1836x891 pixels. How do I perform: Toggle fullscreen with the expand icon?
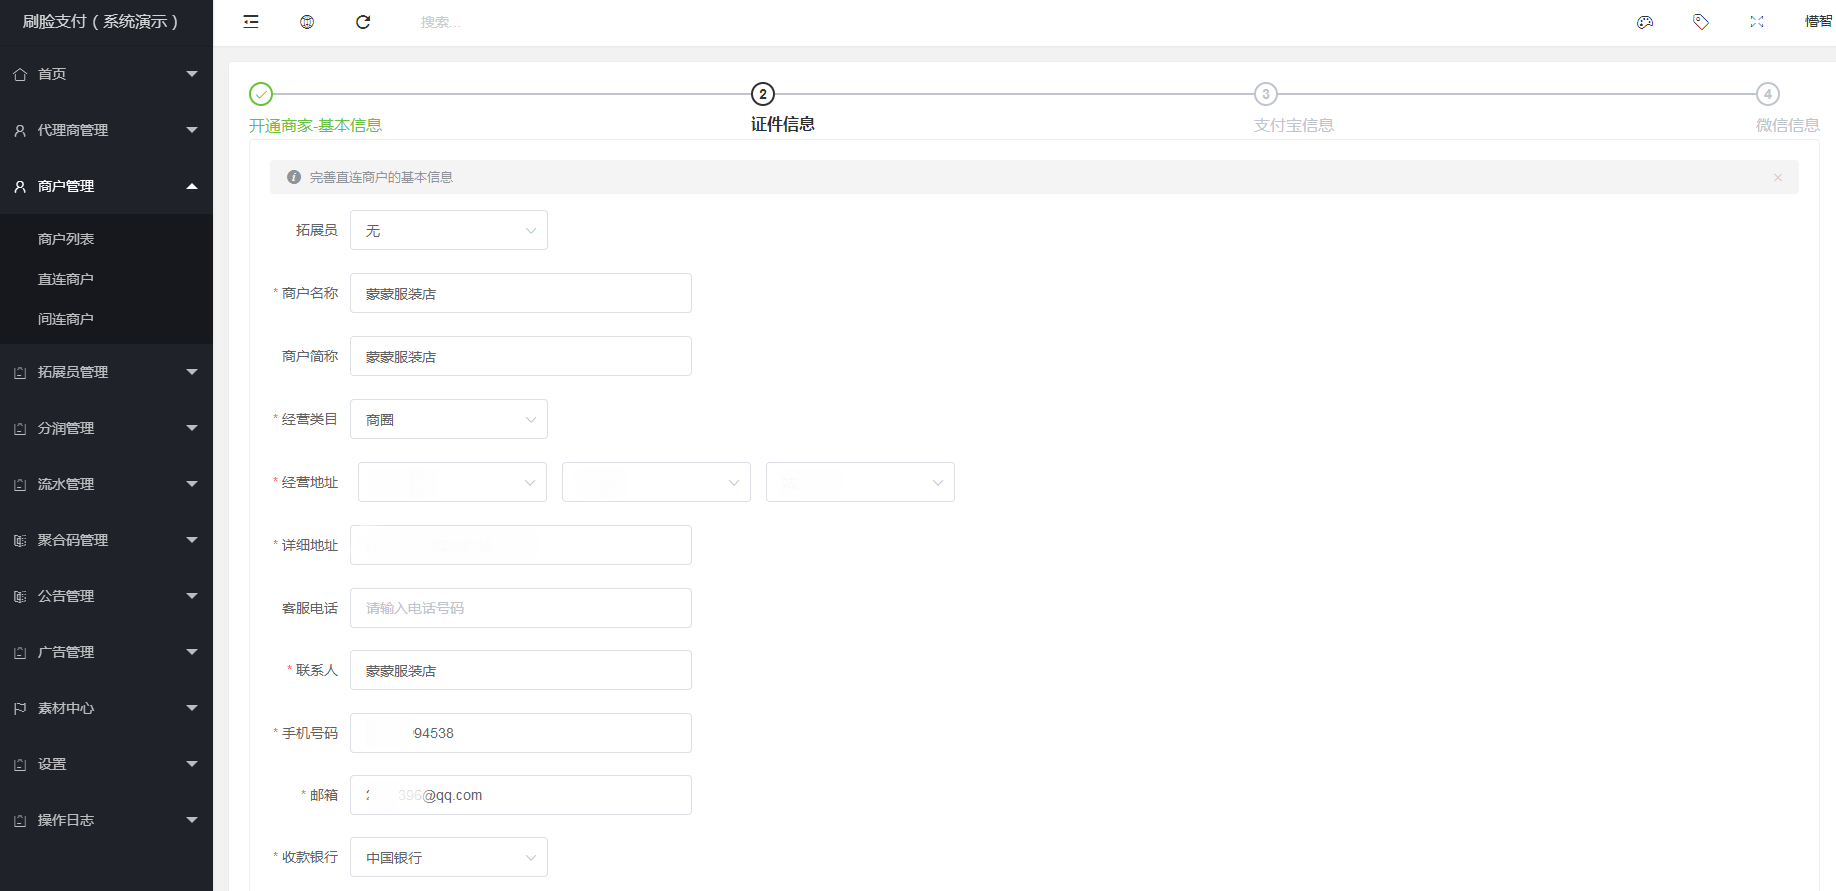pos(1757,22)
